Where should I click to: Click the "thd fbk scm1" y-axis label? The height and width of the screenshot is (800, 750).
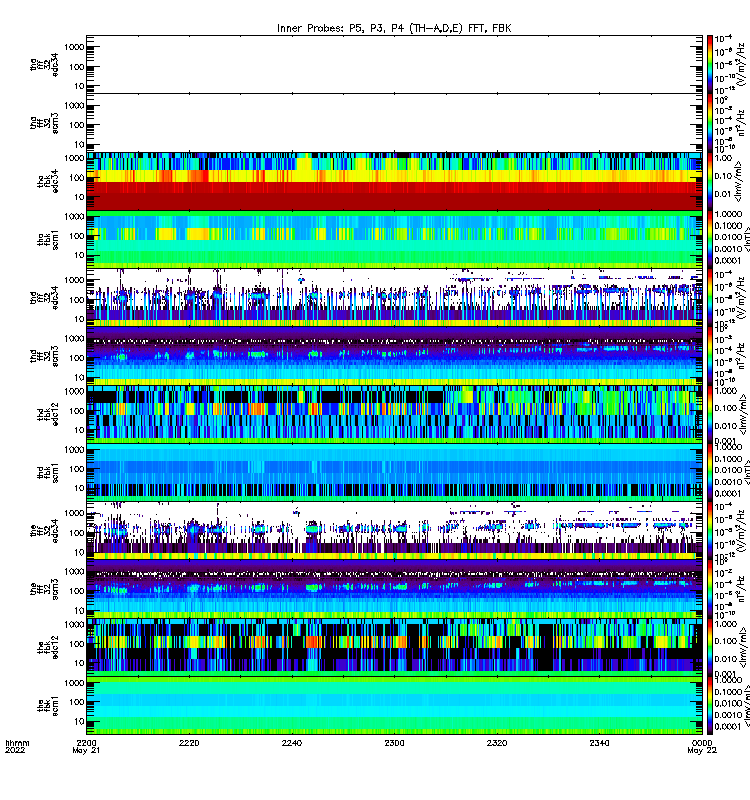tap(47, 472)
